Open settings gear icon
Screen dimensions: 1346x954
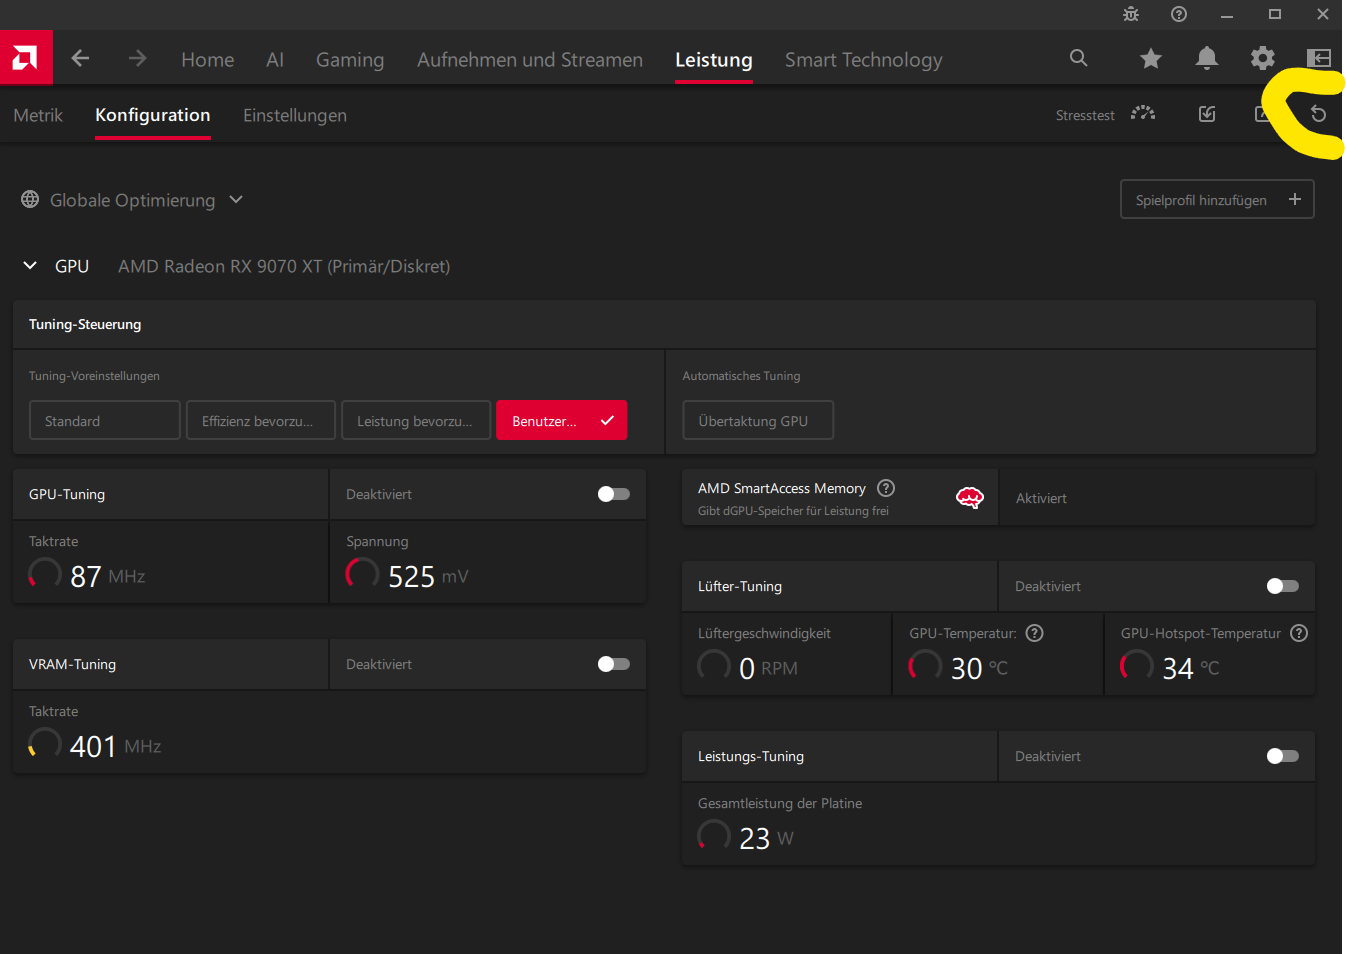click(1263, 58)
